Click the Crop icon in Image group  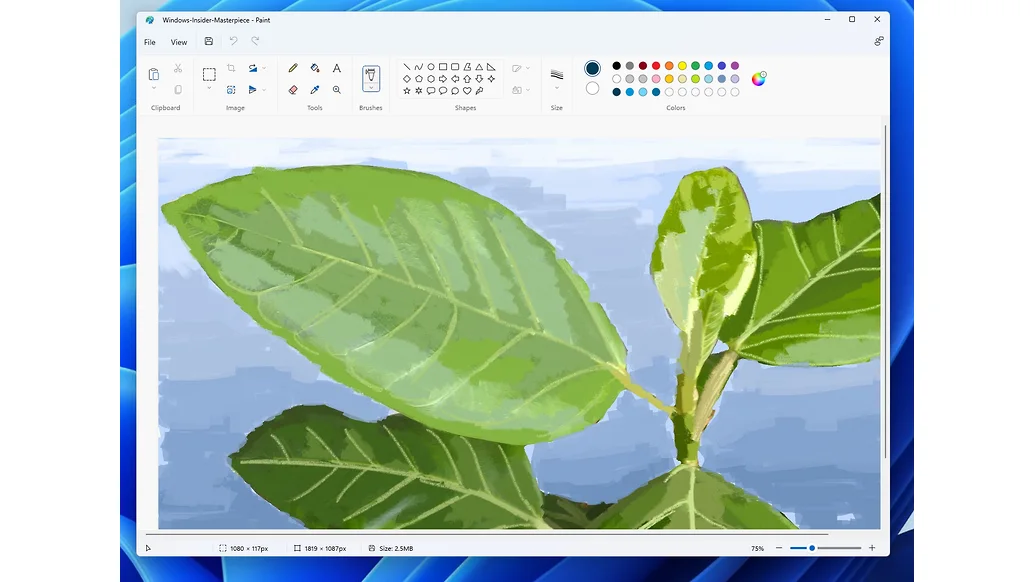tap(231, 68)
